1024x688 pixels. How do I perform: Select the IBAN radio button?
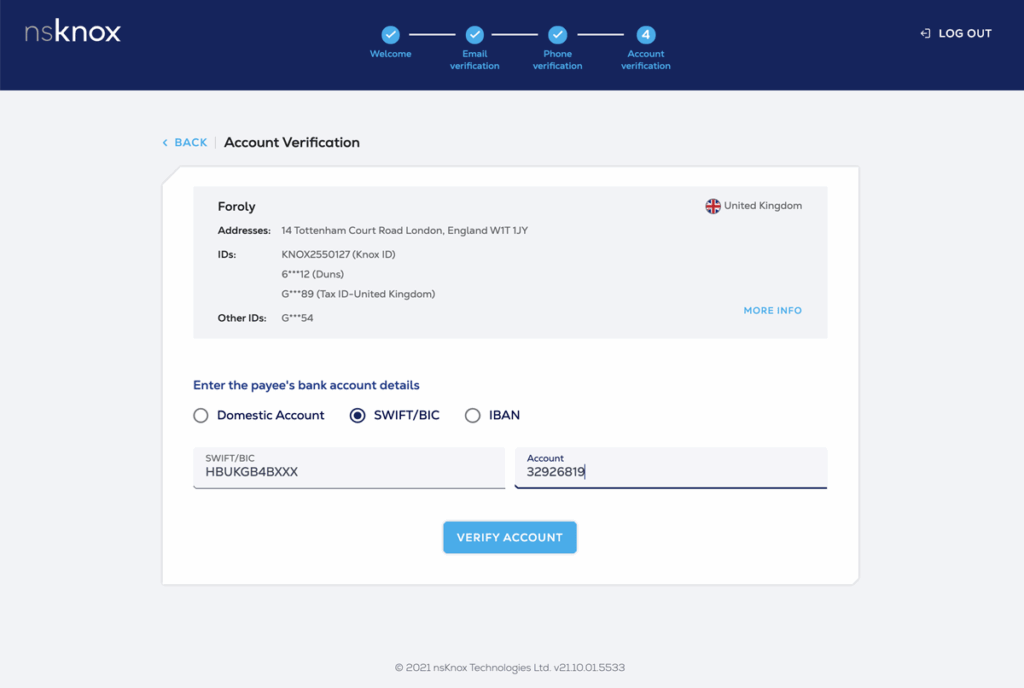click(x=473, y=415)
